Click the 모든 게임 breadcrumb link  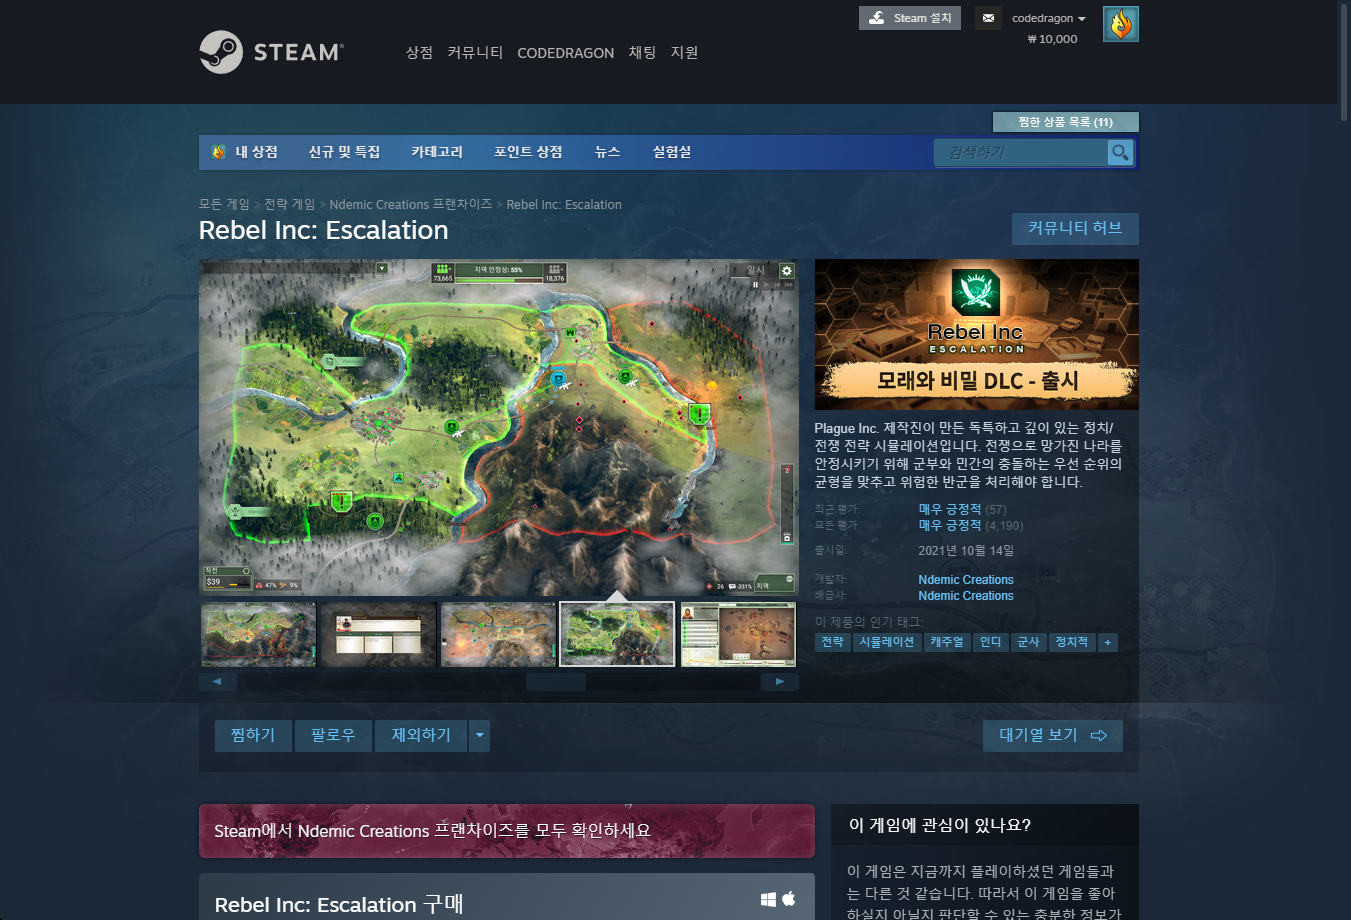tap(224, 204)
